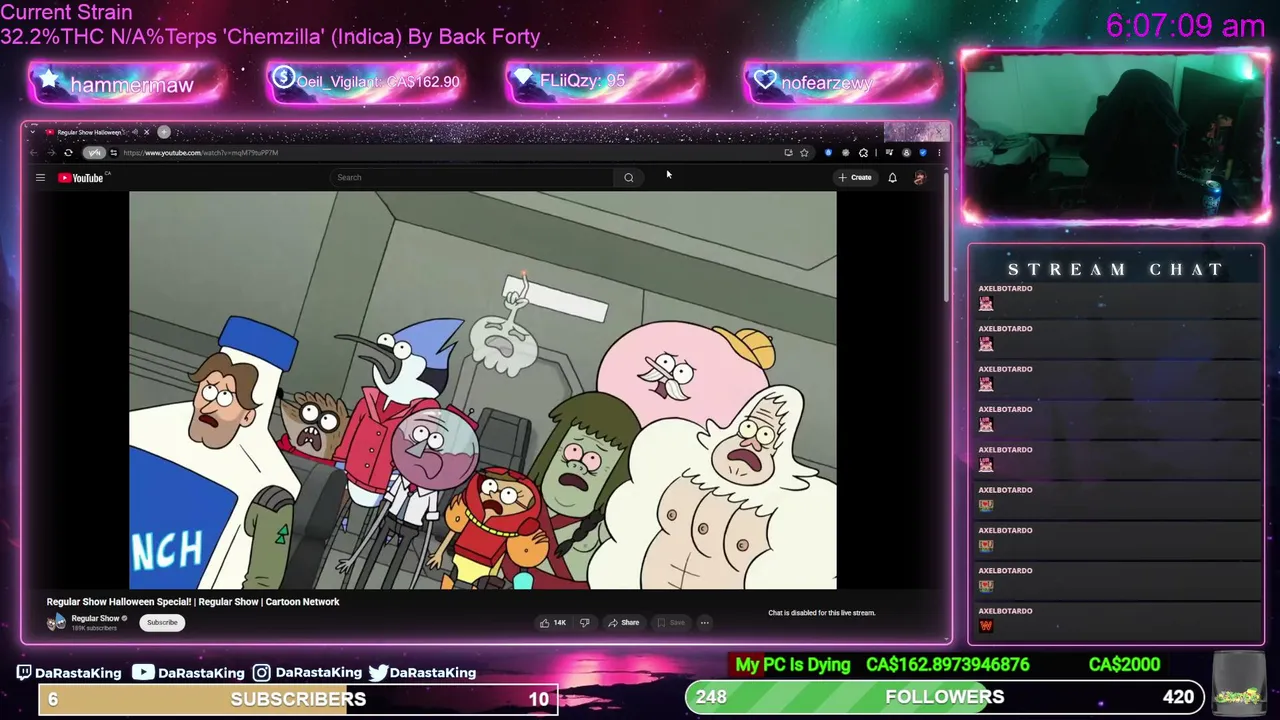Screen dimensions: 1280x720
Task: Click the 'nofearzewy' overlay label
Action: [827, 83]
